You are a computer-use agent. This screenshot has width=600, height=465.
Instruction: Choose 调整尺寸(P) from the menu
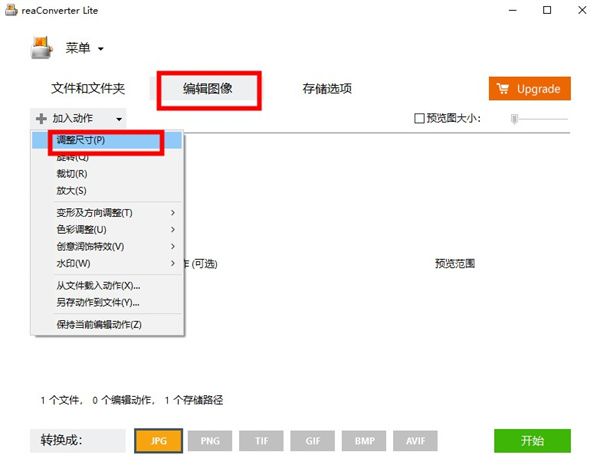coord(97,141)
